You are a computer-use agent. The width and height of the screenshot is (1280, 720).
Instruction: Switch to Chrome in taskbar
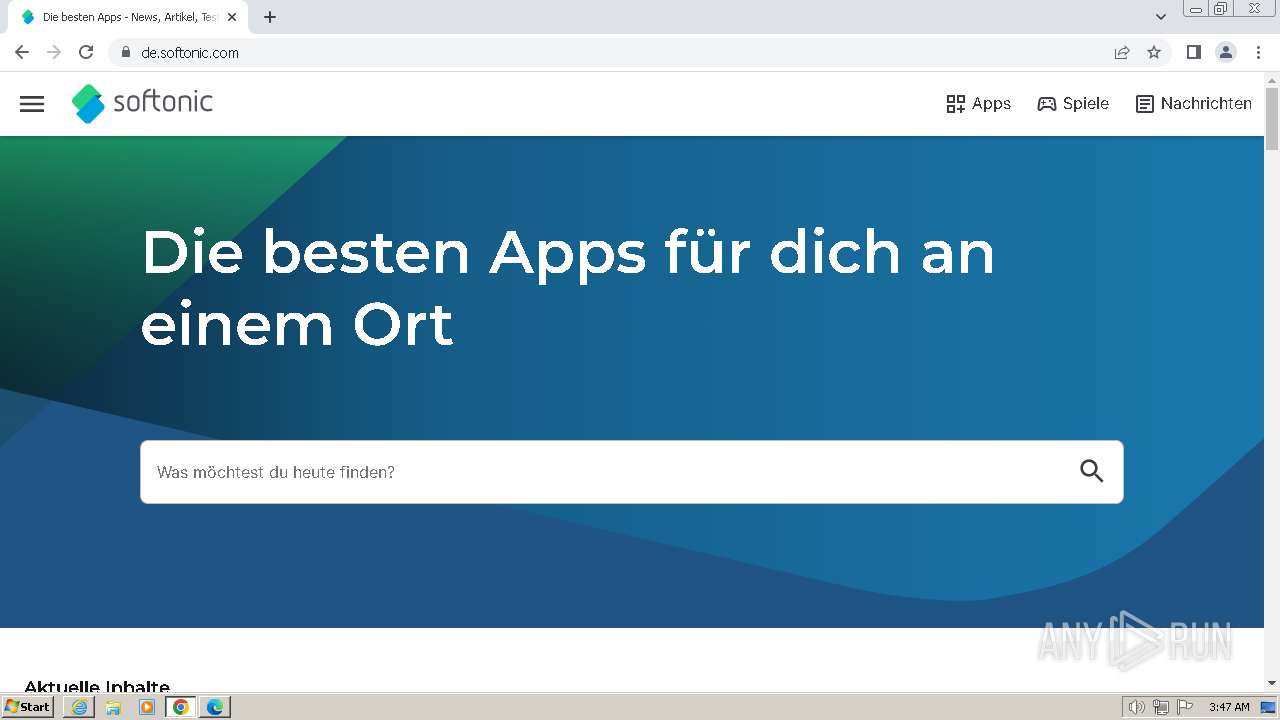click(x=181, y=707)
